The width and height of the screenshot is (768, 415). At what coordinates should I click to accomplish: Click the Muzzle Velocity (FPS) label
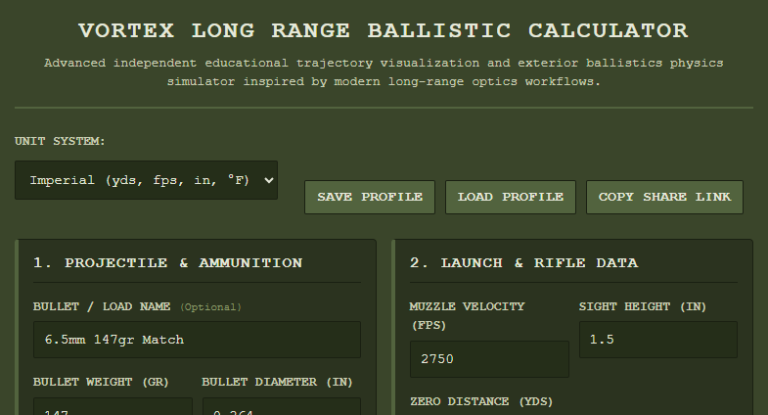coord(467,316)
